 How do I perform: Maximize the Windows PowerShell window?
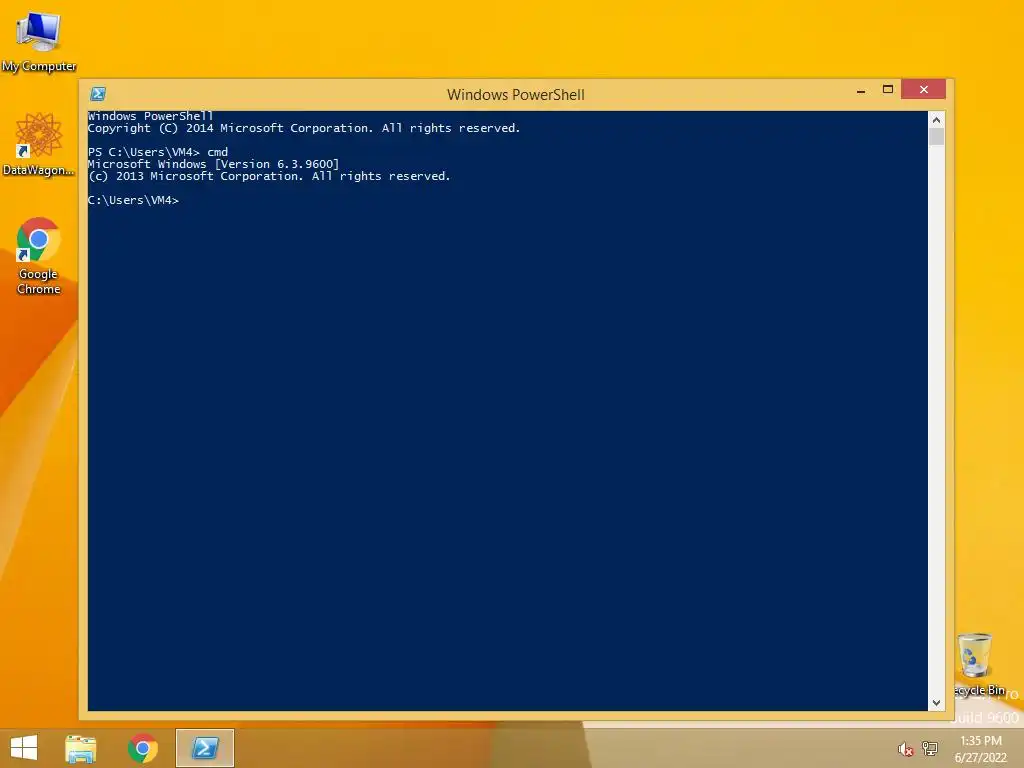888,89
